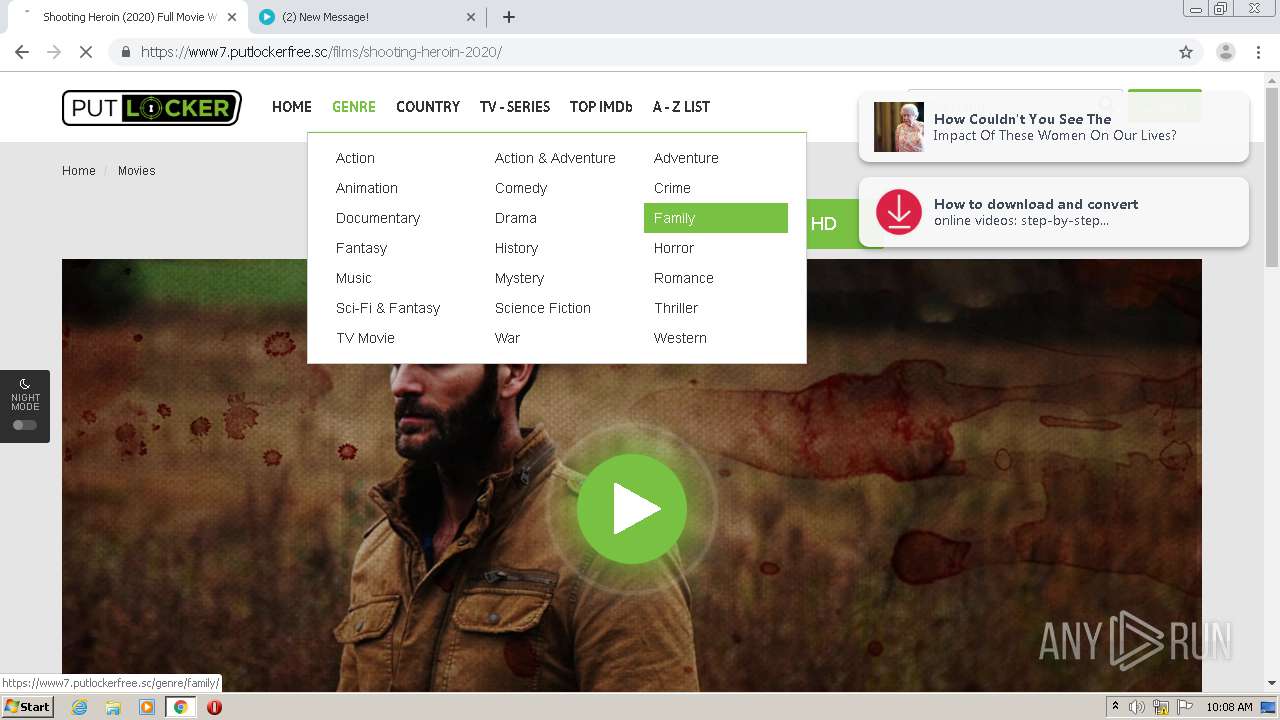Select the Sci-Fi & Fantasy genre
1280x720 pixels.
388,308
